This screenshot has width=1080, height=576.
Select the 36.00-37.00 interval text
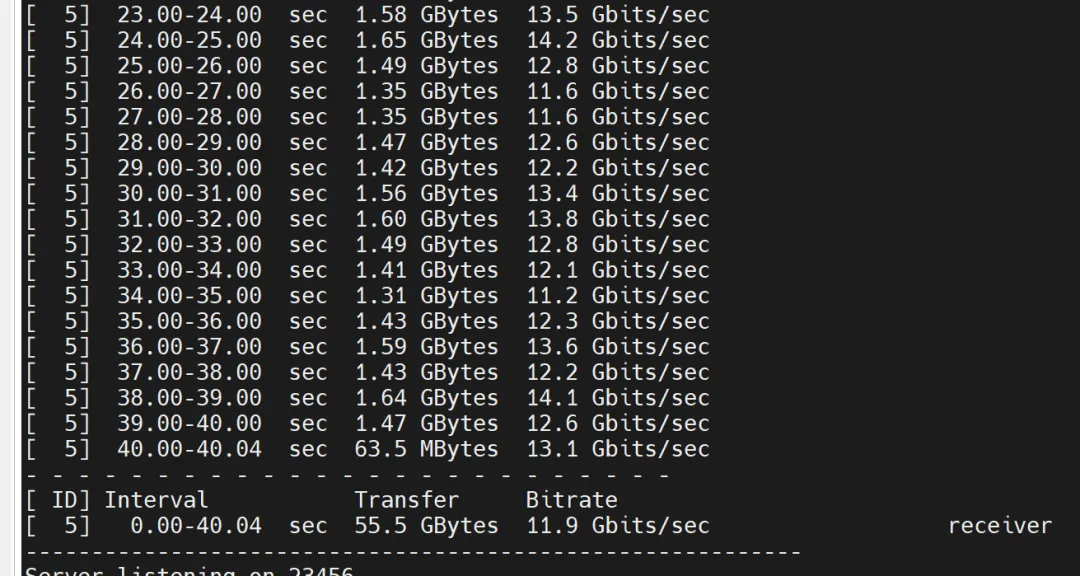click(189, 347)
